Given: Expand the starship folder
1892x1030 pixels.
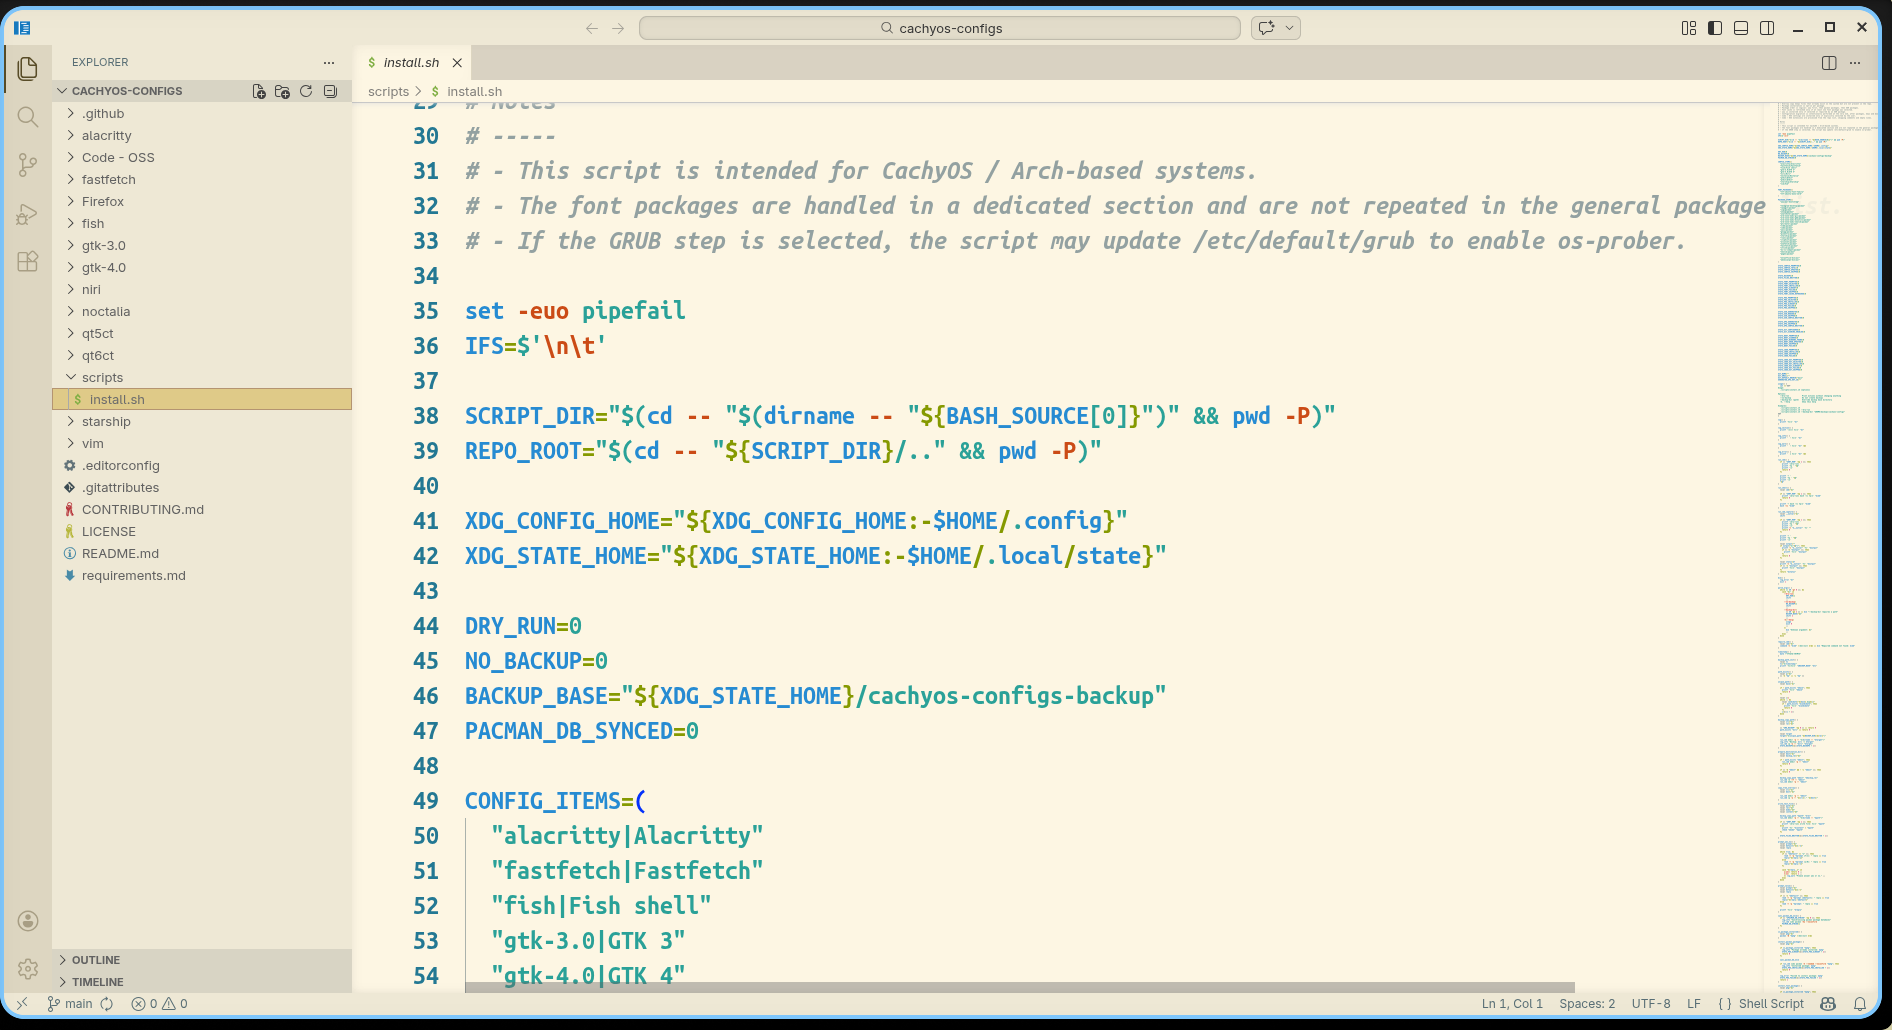Looking at the screenshot, I should 202,422.
